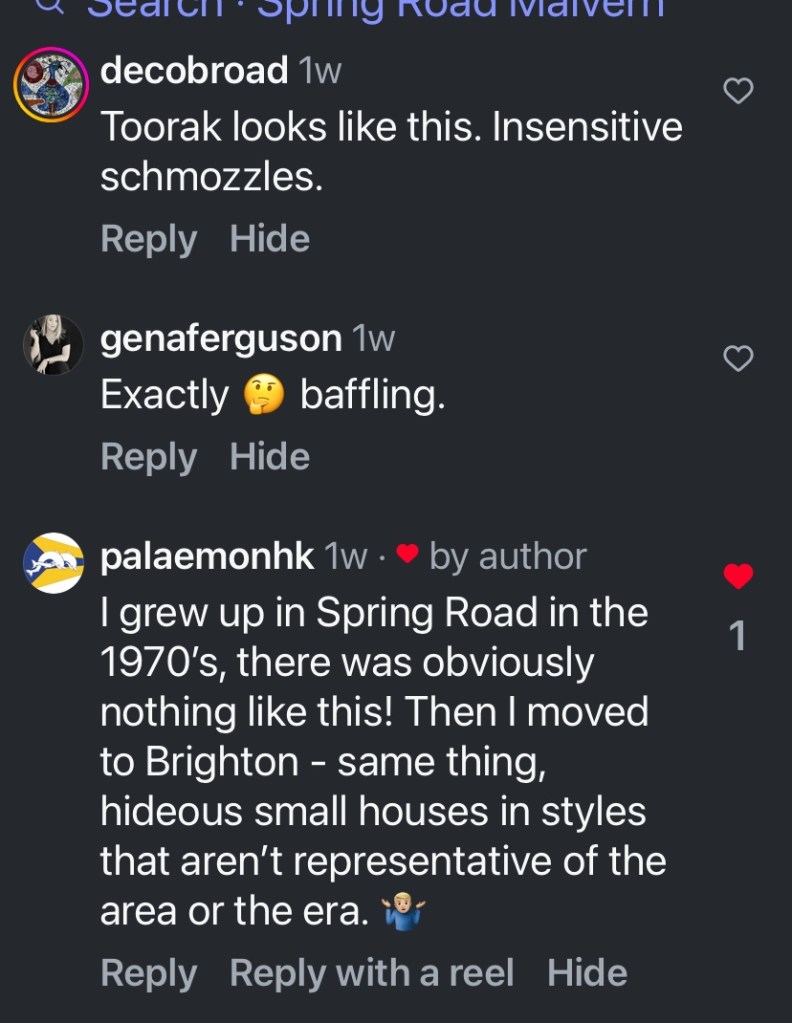Screen dimensions: 792x1023
Task: View the like count on palaemonhk's comment
Action: 738,636
